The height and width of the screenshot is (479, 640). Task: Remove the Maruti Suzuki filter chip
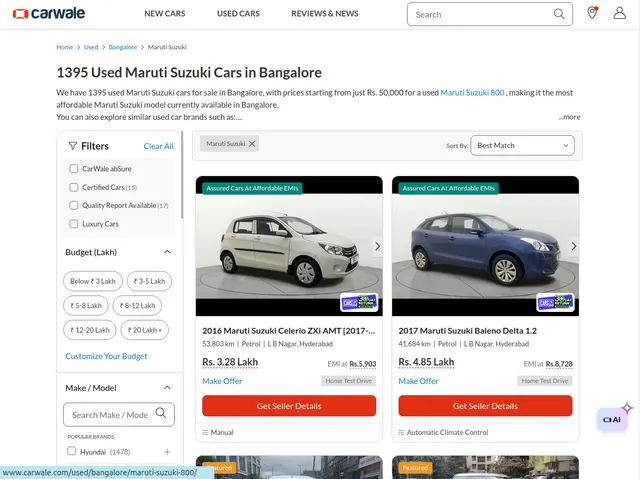pos(252,144)
